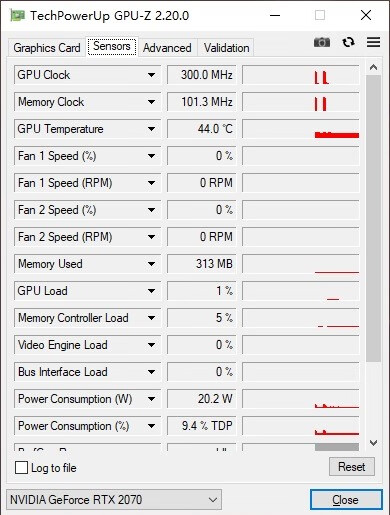Click the scrollbar up arrow
The image size is (390, 515).
pyautogui.click(x=373, y=67)
